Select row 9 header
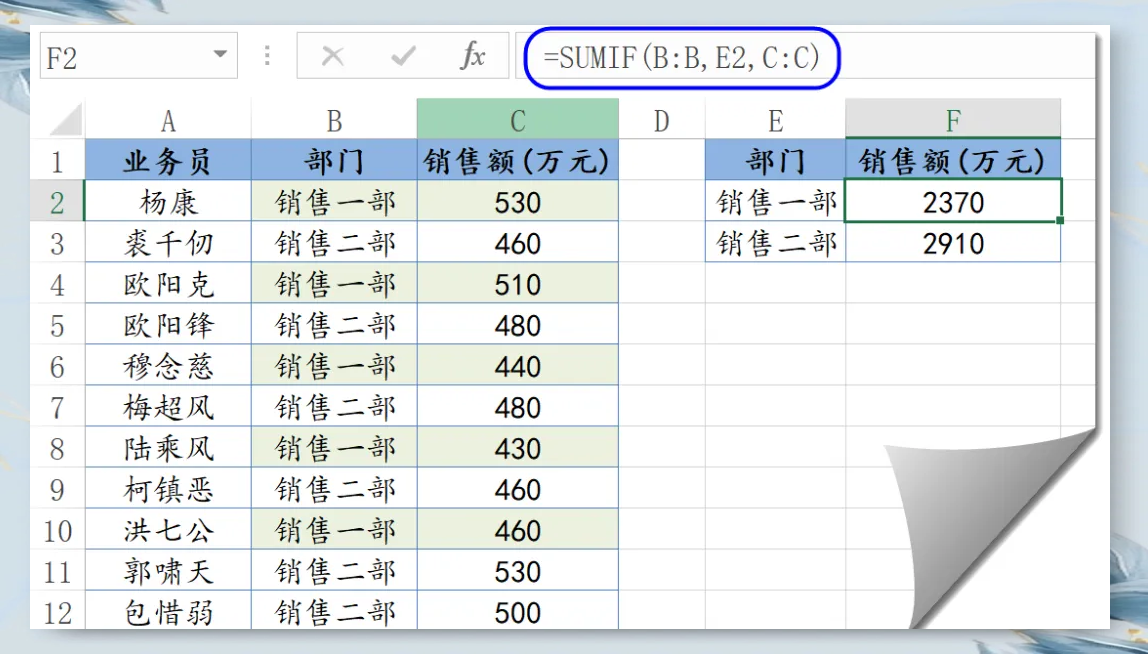Image resolution: width=1148 pixels, height=654 pixels. [57, 488]
